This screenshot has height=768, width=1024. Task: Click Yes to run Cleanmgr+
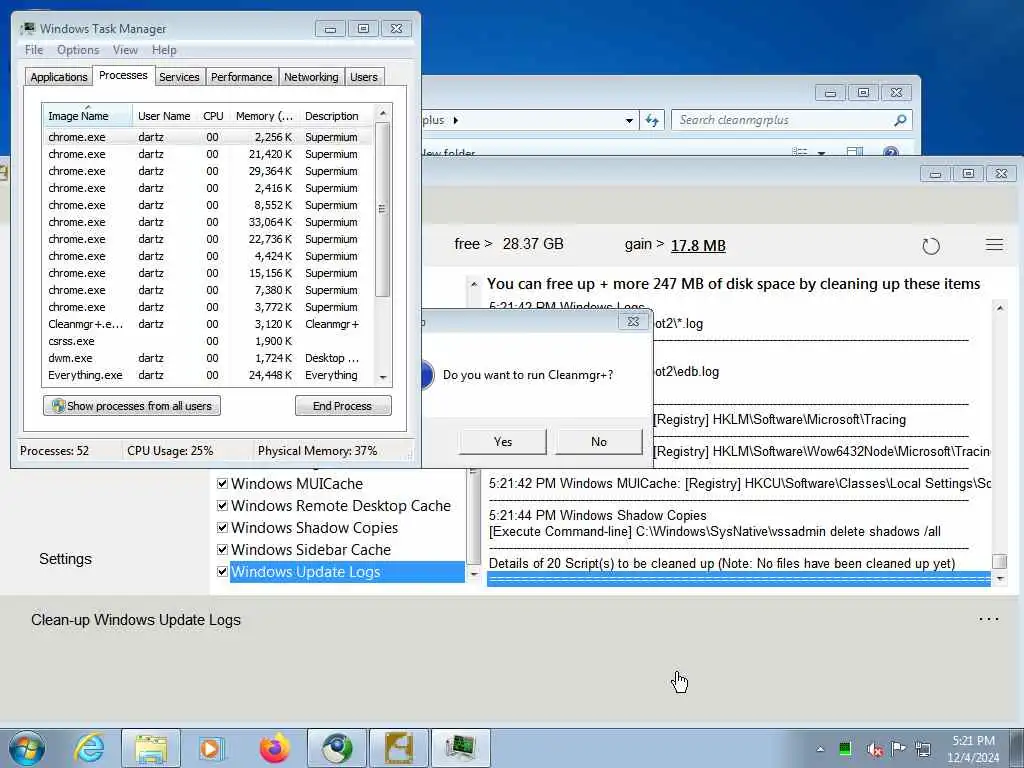coord(503,441)
